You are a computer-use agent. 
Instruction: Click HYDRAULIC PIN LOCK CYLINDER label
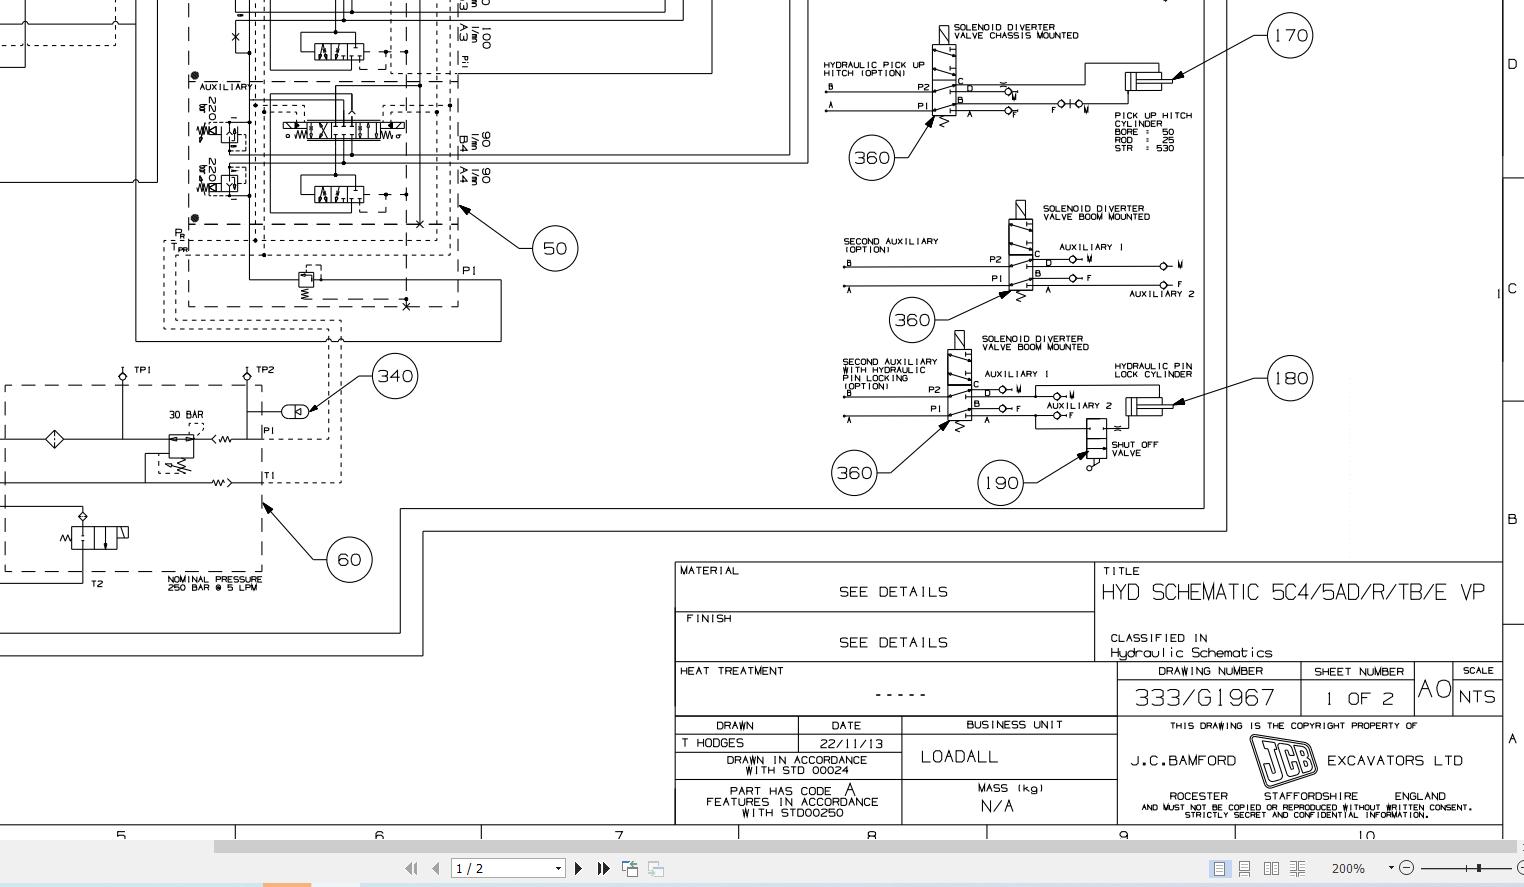(1153, 370)
